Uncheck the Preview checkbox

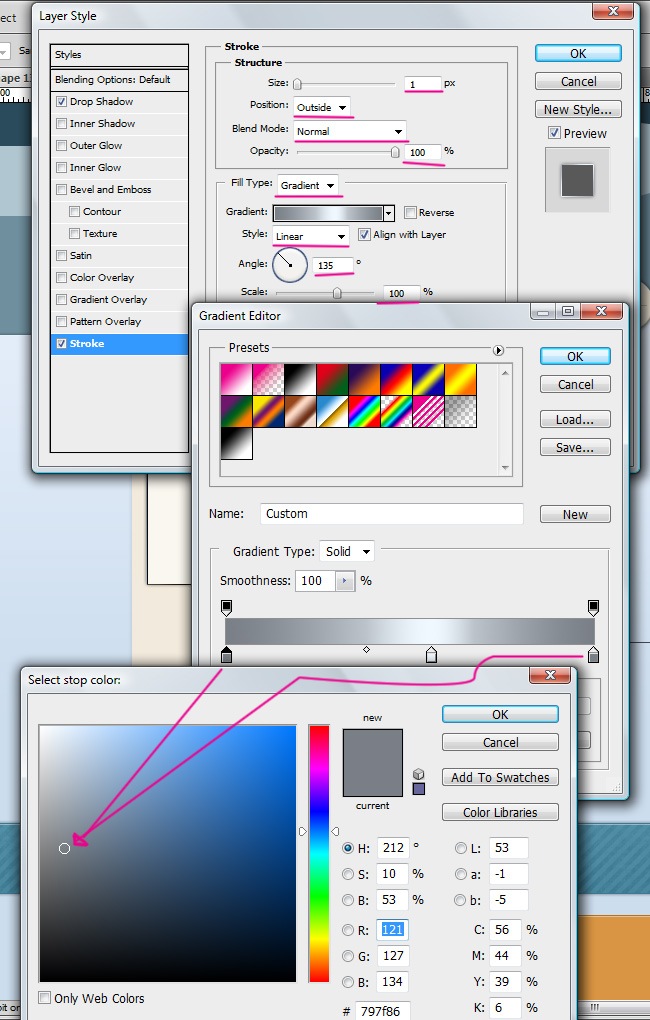(554, 133)
